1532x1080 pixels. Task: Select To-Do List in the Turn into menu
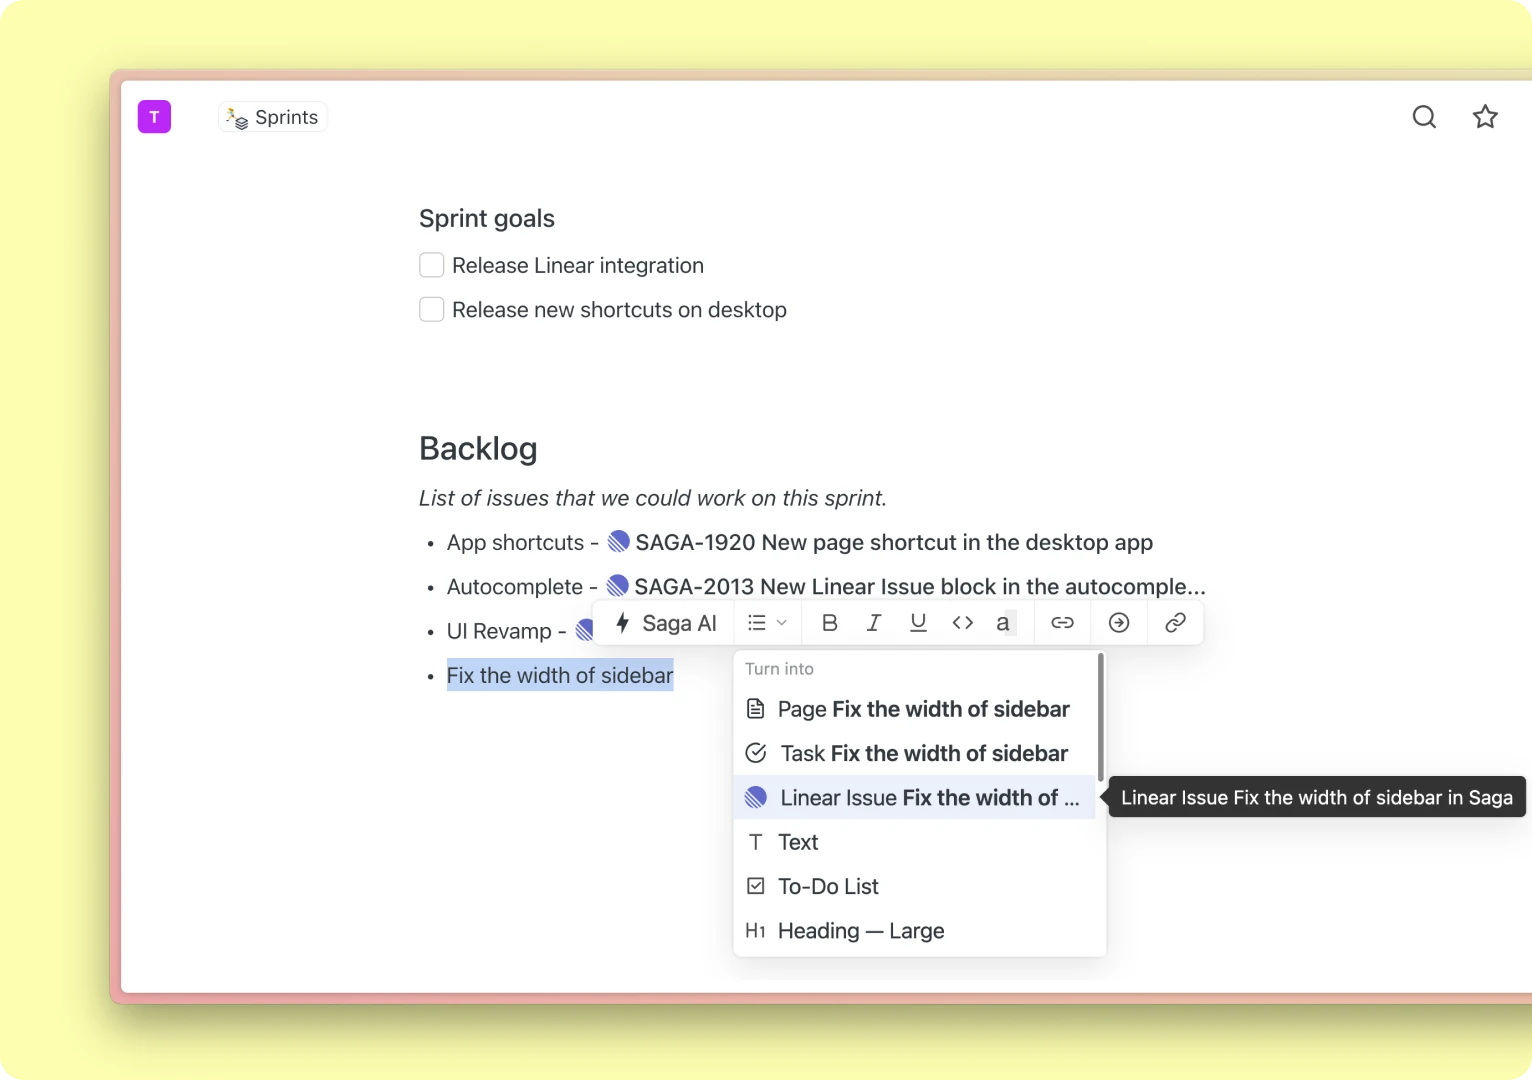click(828, 886)
